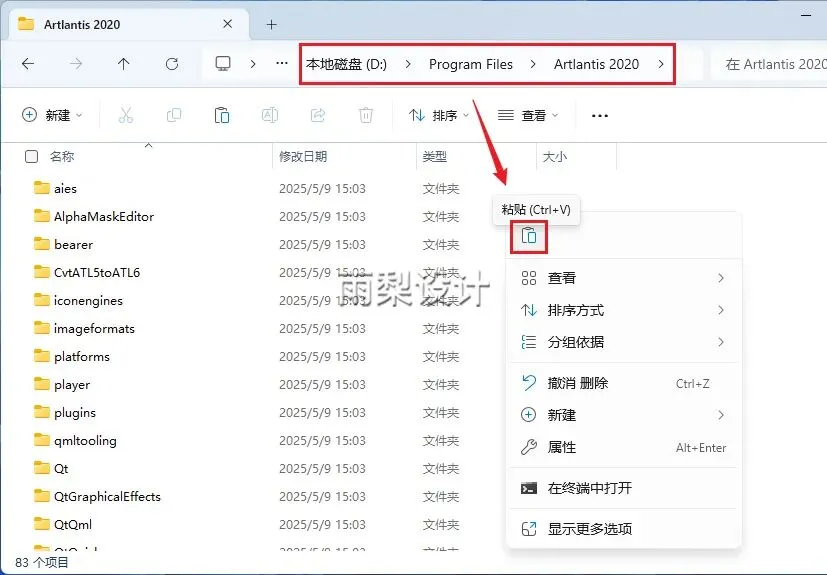827x575 pixels.
Task: Choose 显示更多选项 in context menu
Action: [x=624, y=529]
